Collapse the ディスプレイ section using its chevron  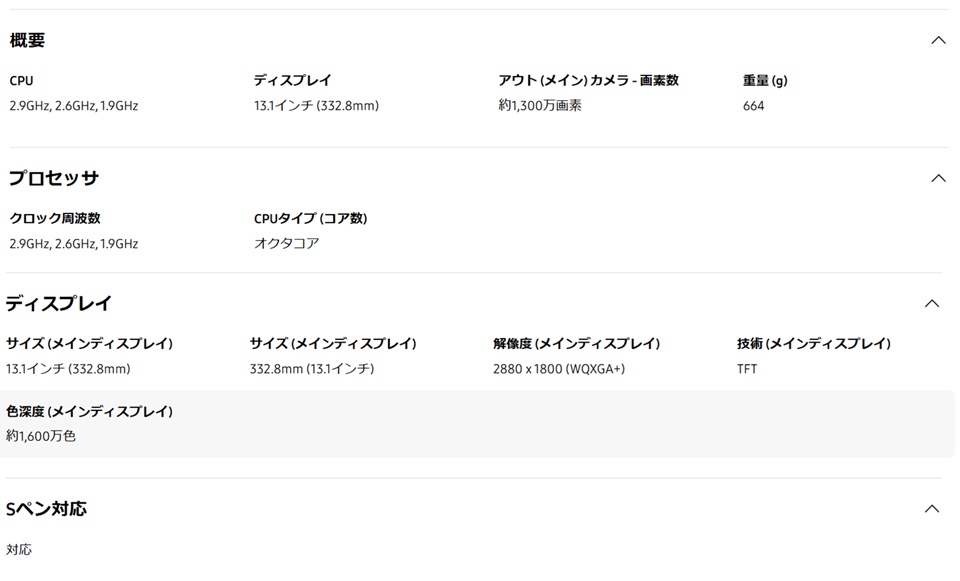coord(932,304)
